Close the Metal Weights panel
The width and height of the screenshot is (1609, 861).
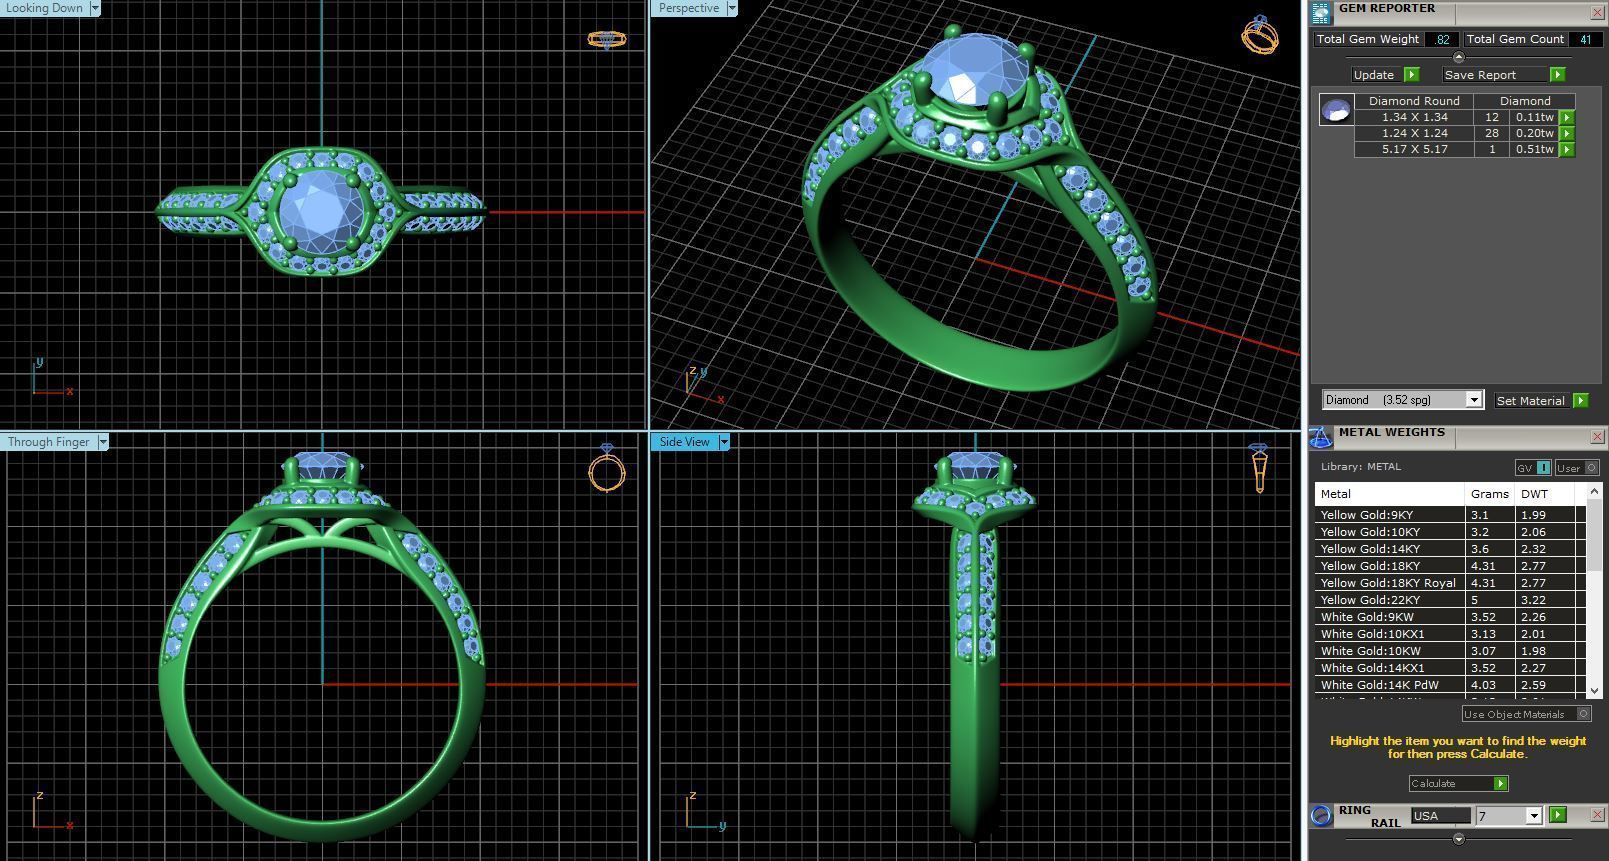click(1596, 437)
